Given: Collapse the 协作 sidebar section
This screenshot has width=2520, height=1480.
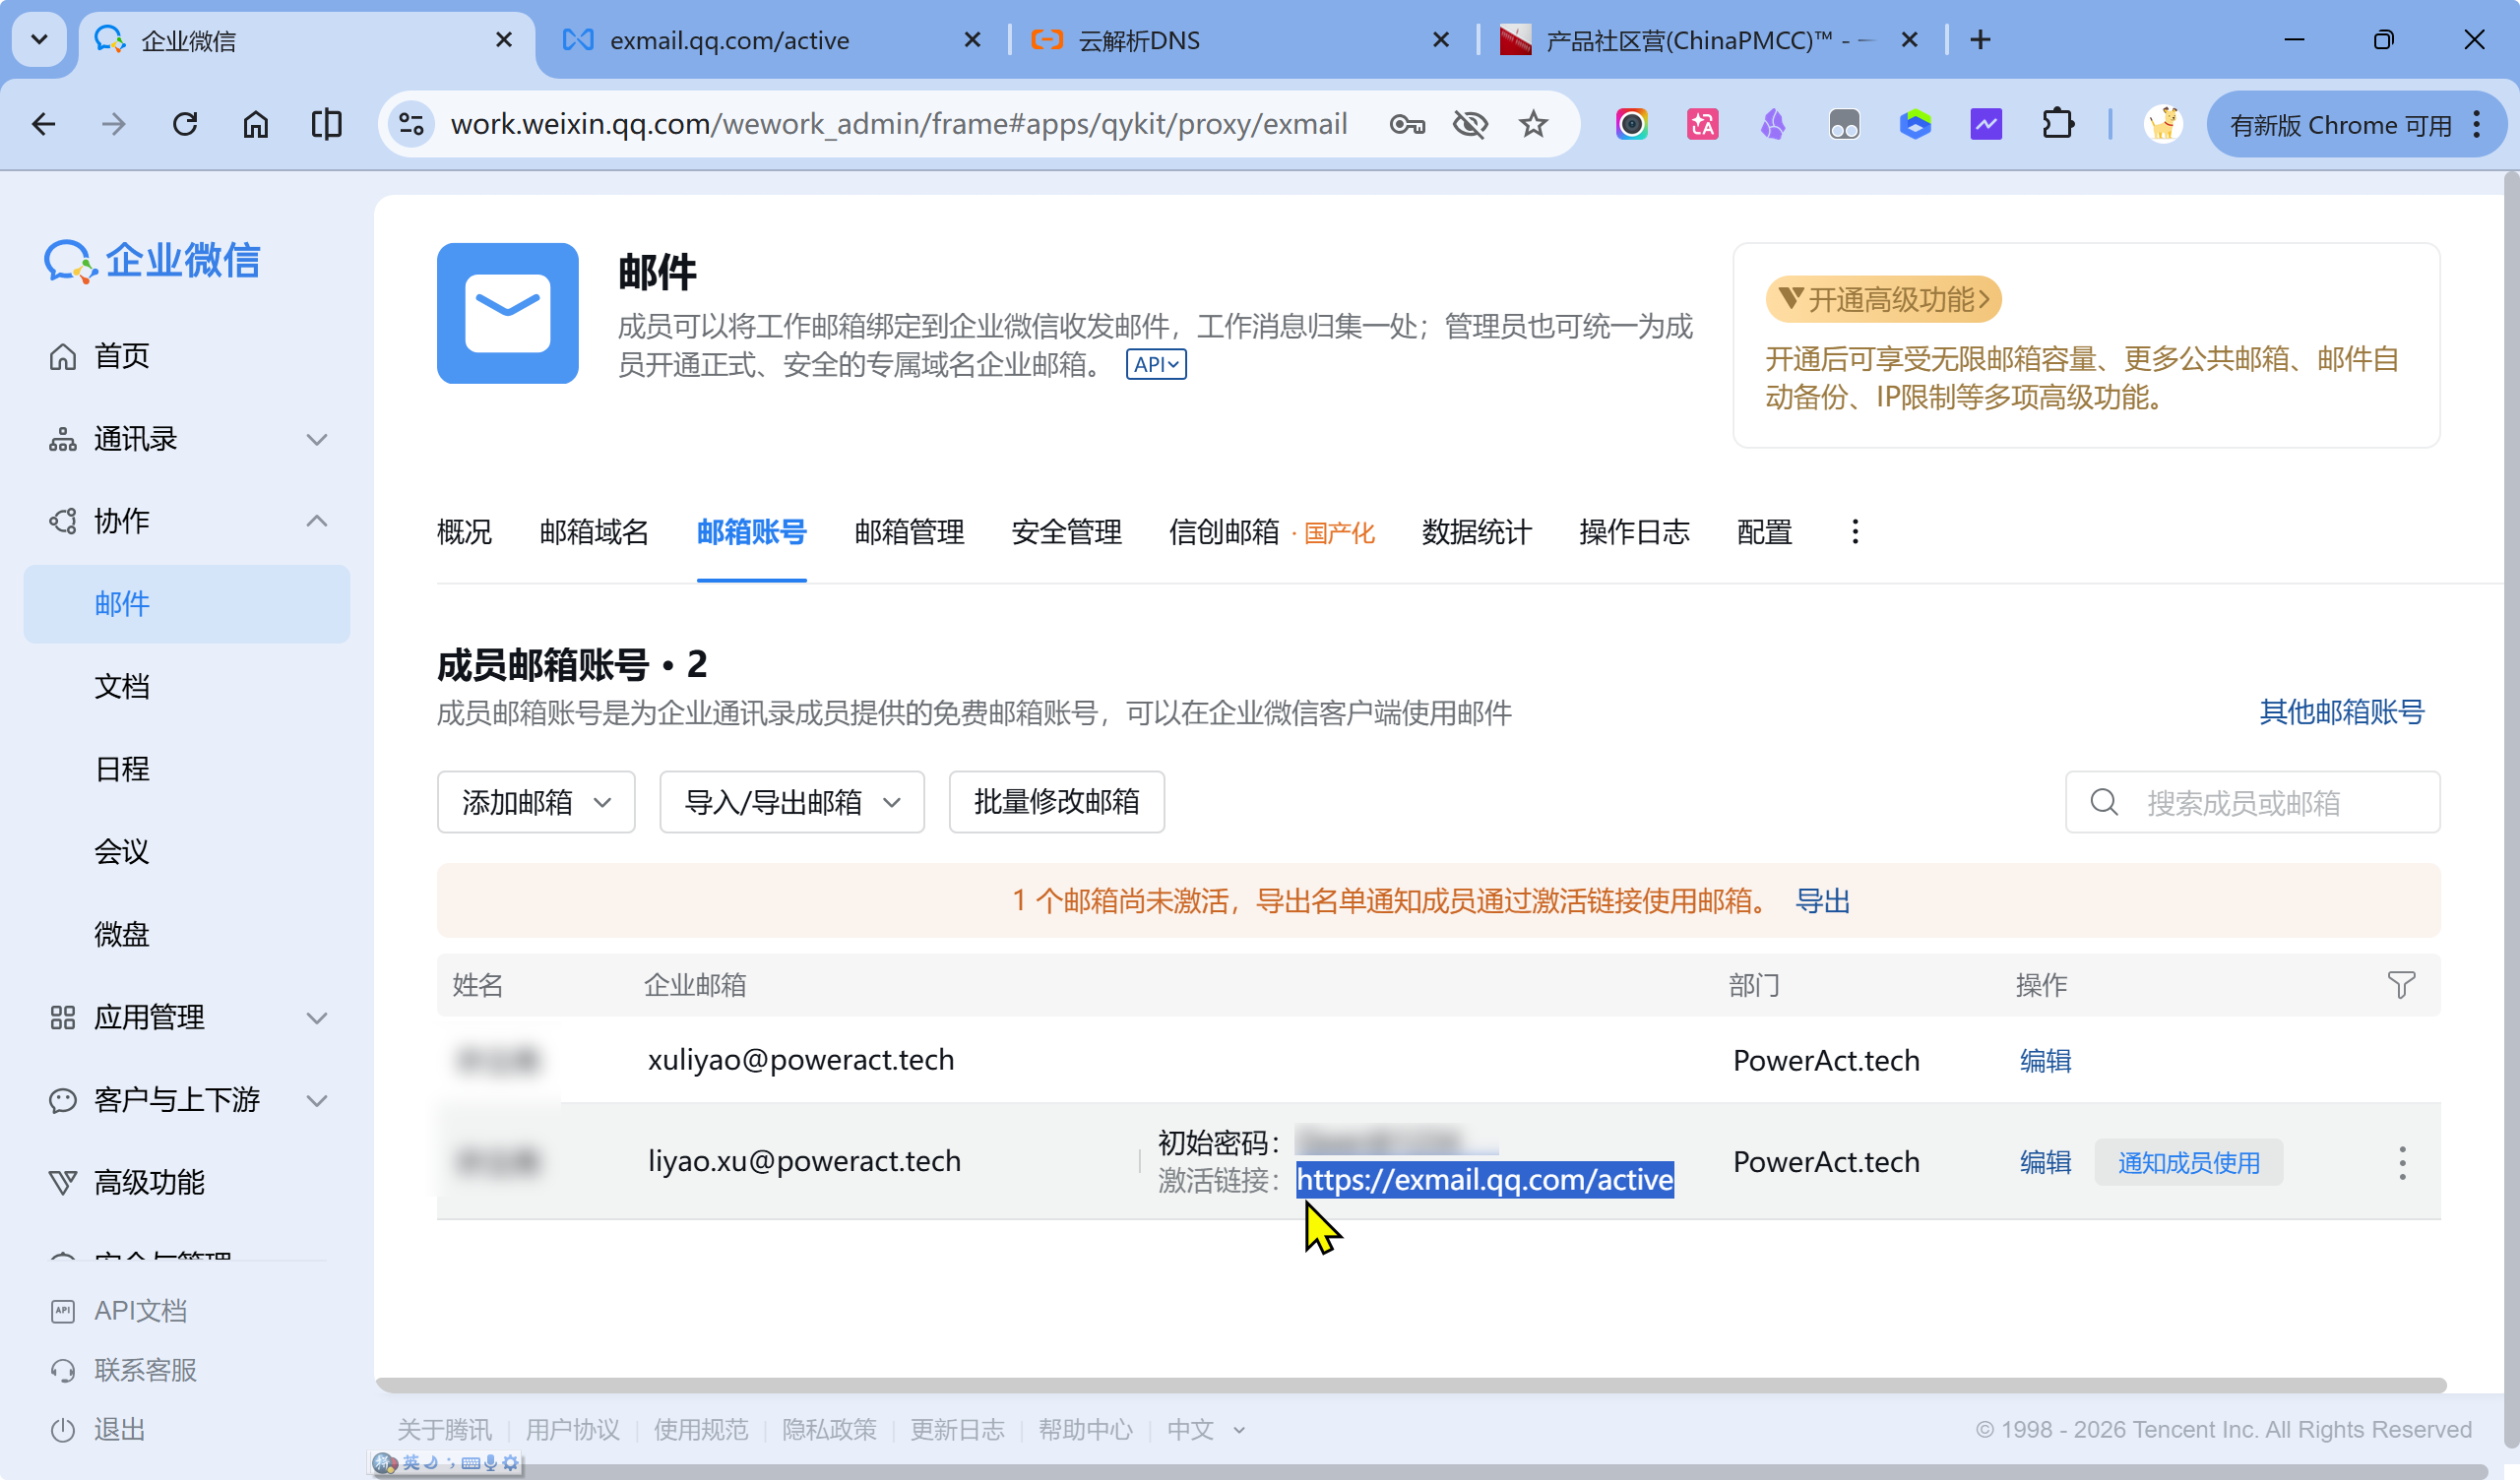Looking at the screenshot, I should [316, 521].
